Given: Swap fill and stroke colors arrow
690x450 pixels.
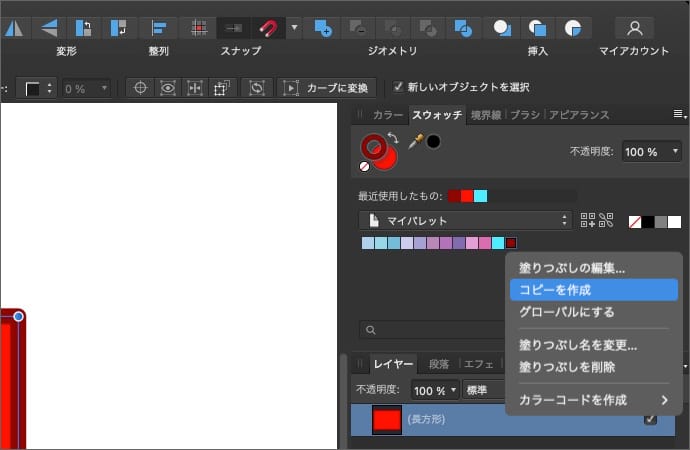Looking at the screenshot, I should [x=393, y=140].
